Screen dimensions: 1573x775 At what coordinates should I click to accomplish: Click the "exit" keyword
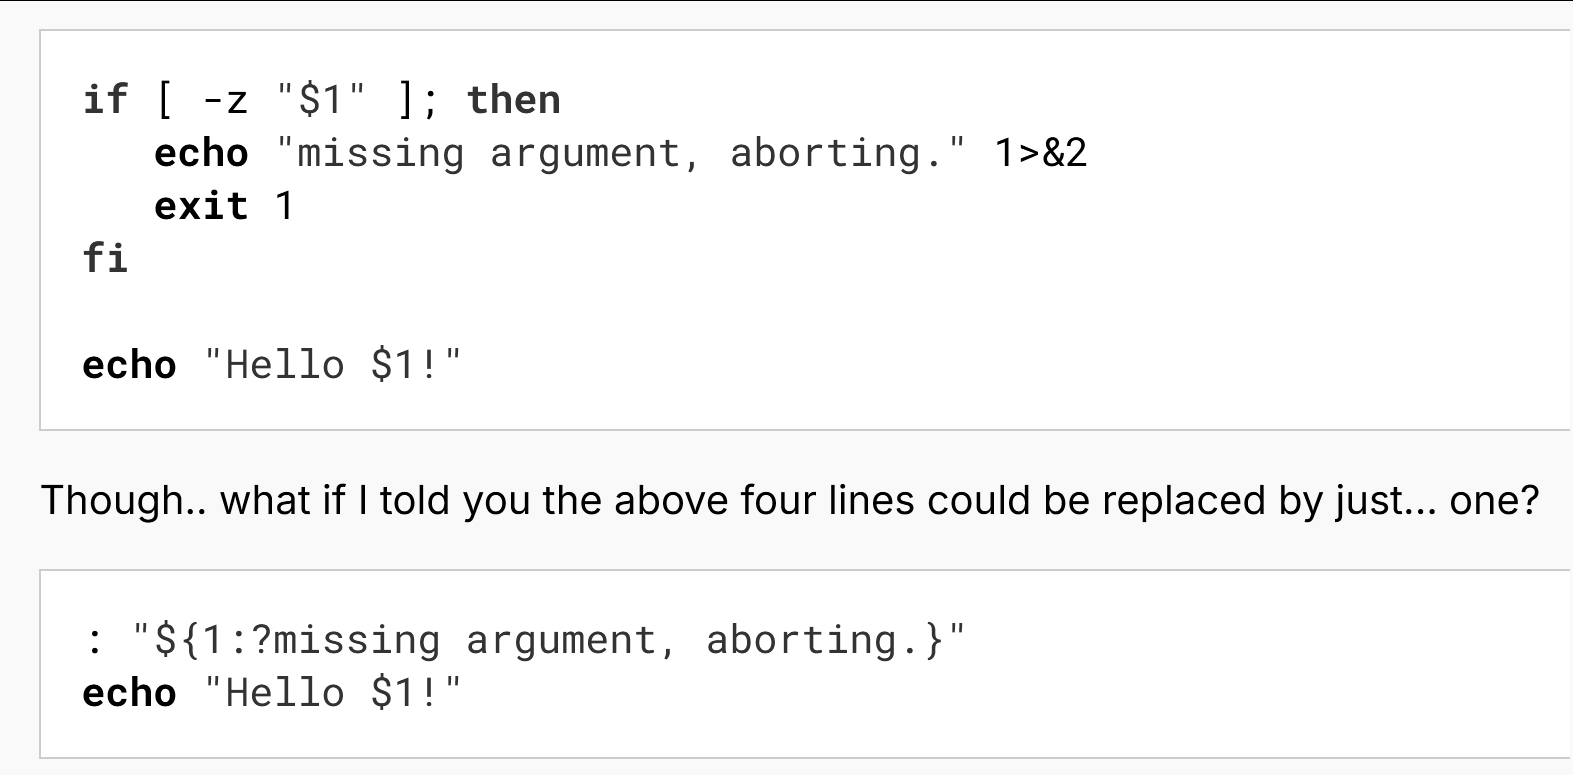201,206
